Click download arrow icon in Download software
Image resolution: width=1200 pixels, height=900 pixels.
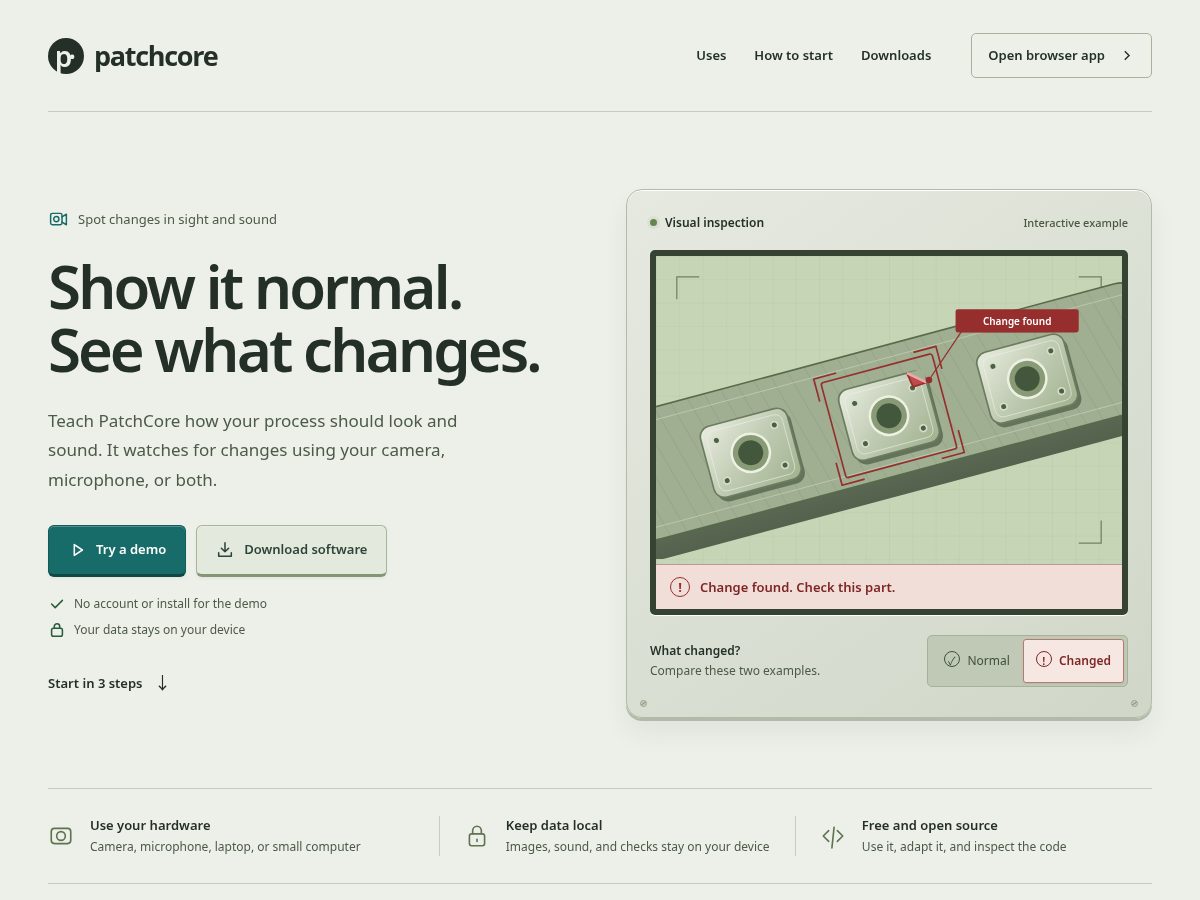coord(225,550)
